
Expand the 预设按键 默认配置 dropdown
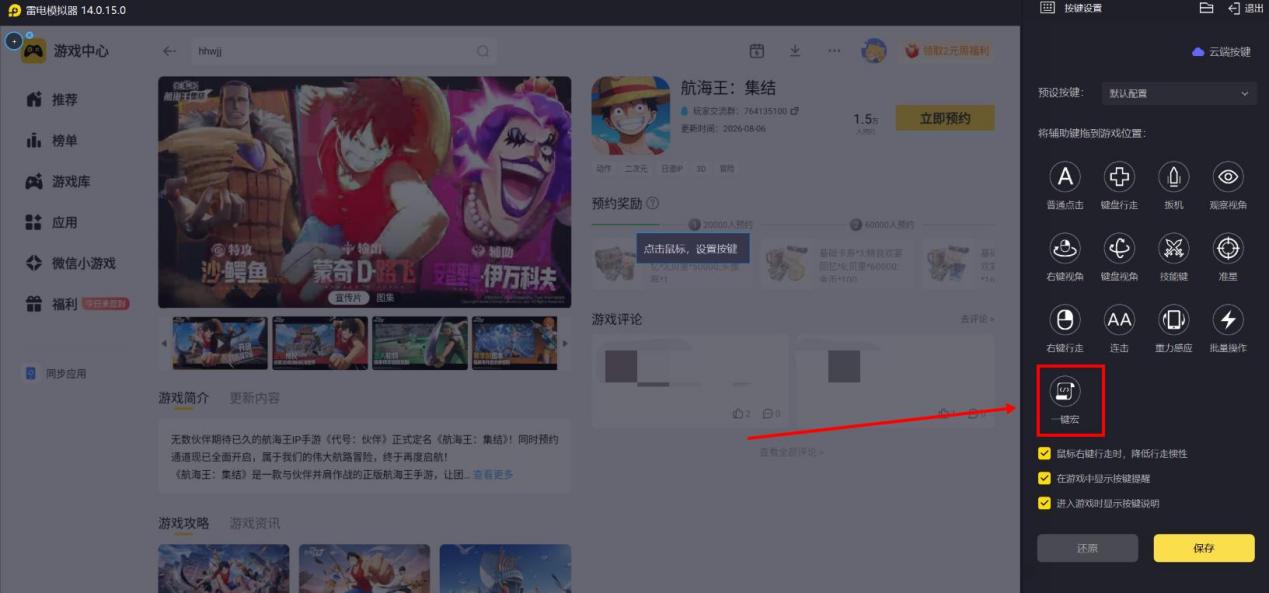click(1179, 93)
